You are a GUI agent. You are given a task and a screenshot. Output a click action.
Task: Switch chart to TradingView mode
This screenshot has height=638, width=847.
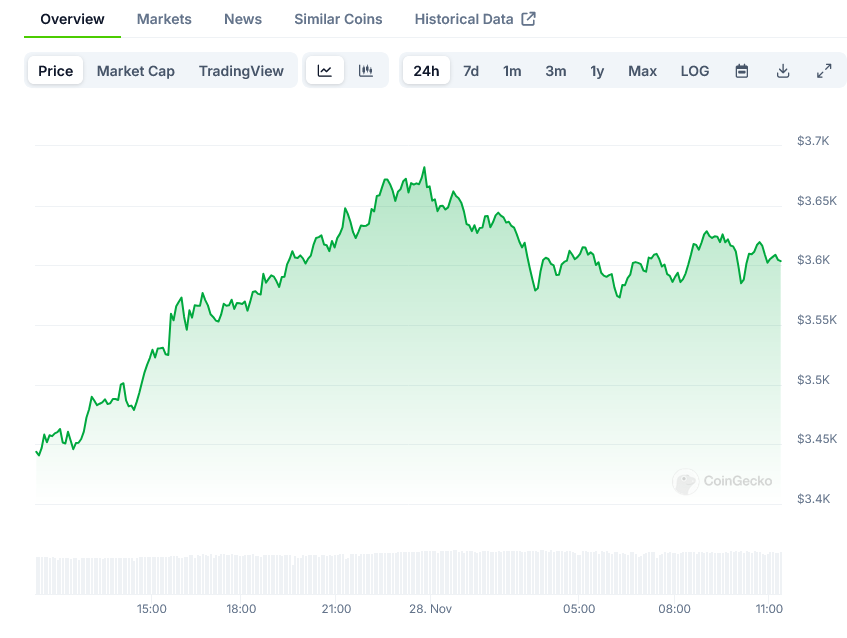[x=241, y=71]
